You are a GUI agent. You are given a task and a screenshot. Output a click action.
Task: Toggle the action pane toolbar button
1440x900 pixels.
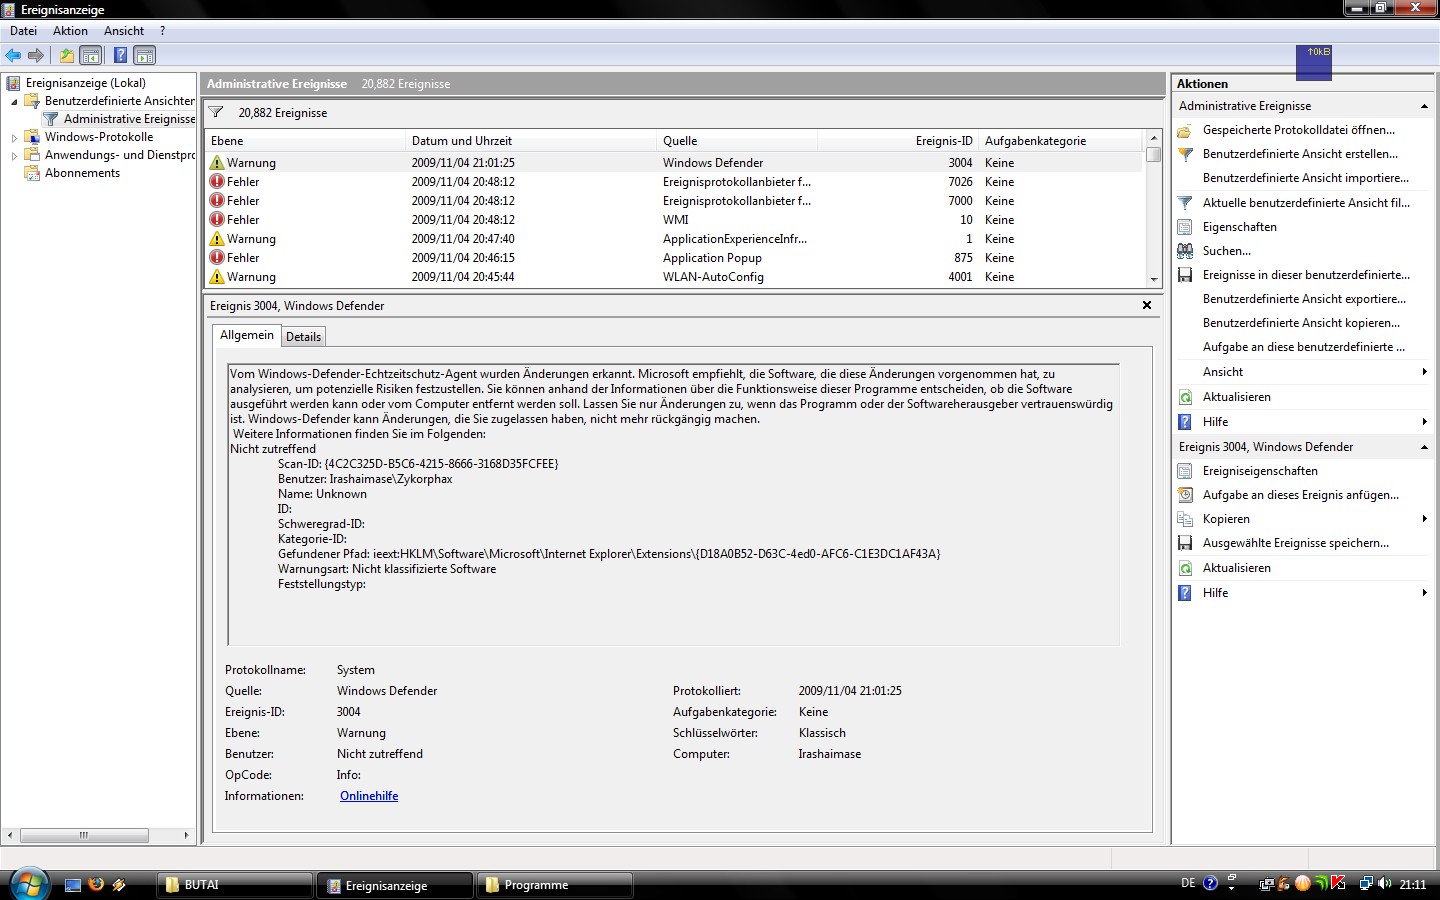click(x=145, y=56)
